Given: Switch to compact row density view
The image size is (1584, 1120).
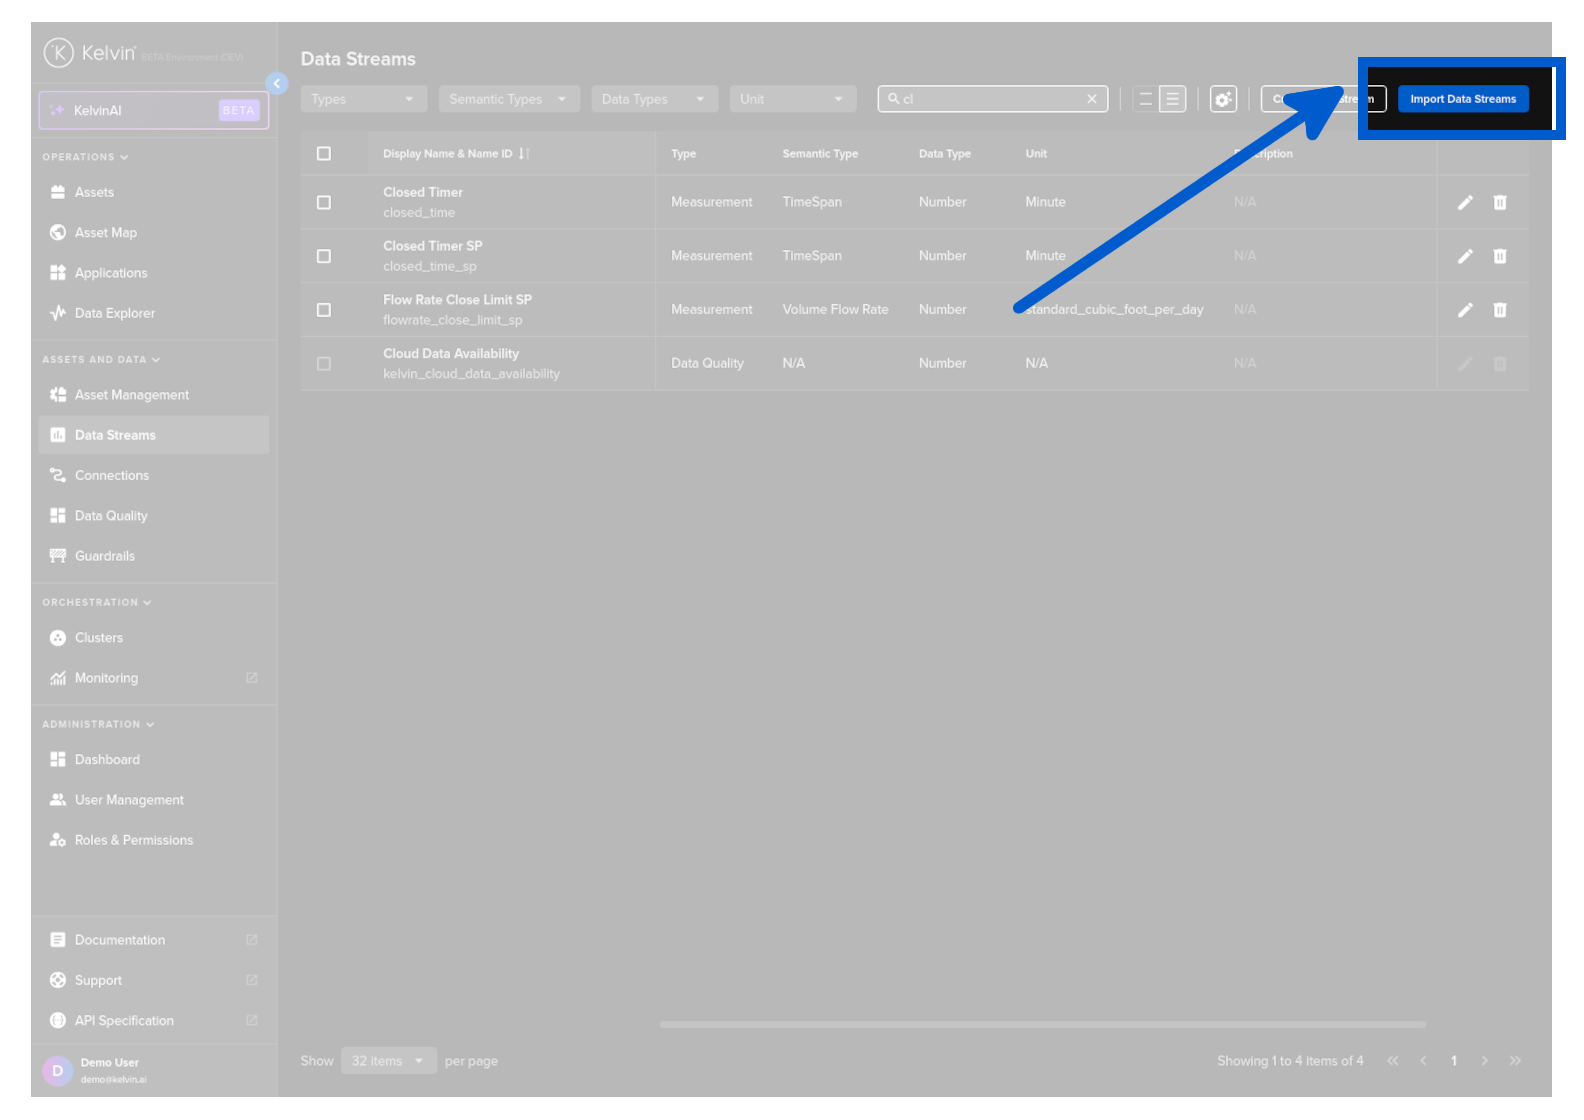Looking at the screenshot, I should coord(1146,99).
